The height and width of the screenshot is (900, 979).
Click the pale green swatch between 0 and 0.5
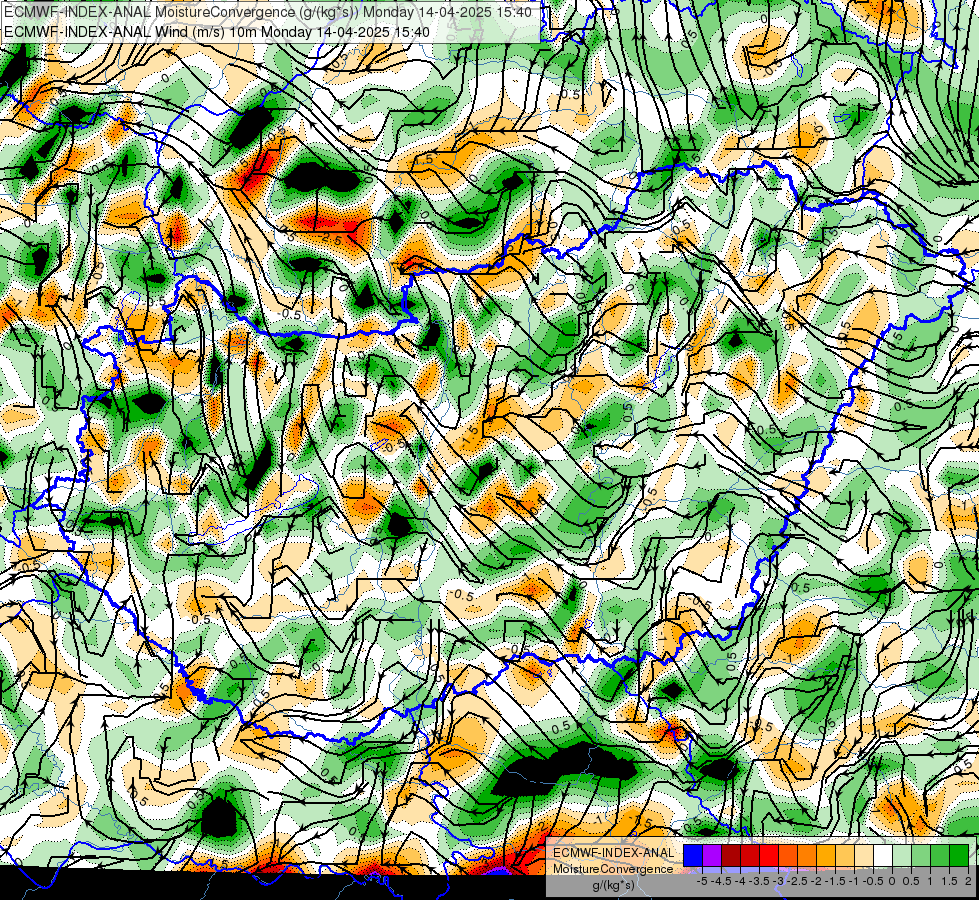pos(902,856)
